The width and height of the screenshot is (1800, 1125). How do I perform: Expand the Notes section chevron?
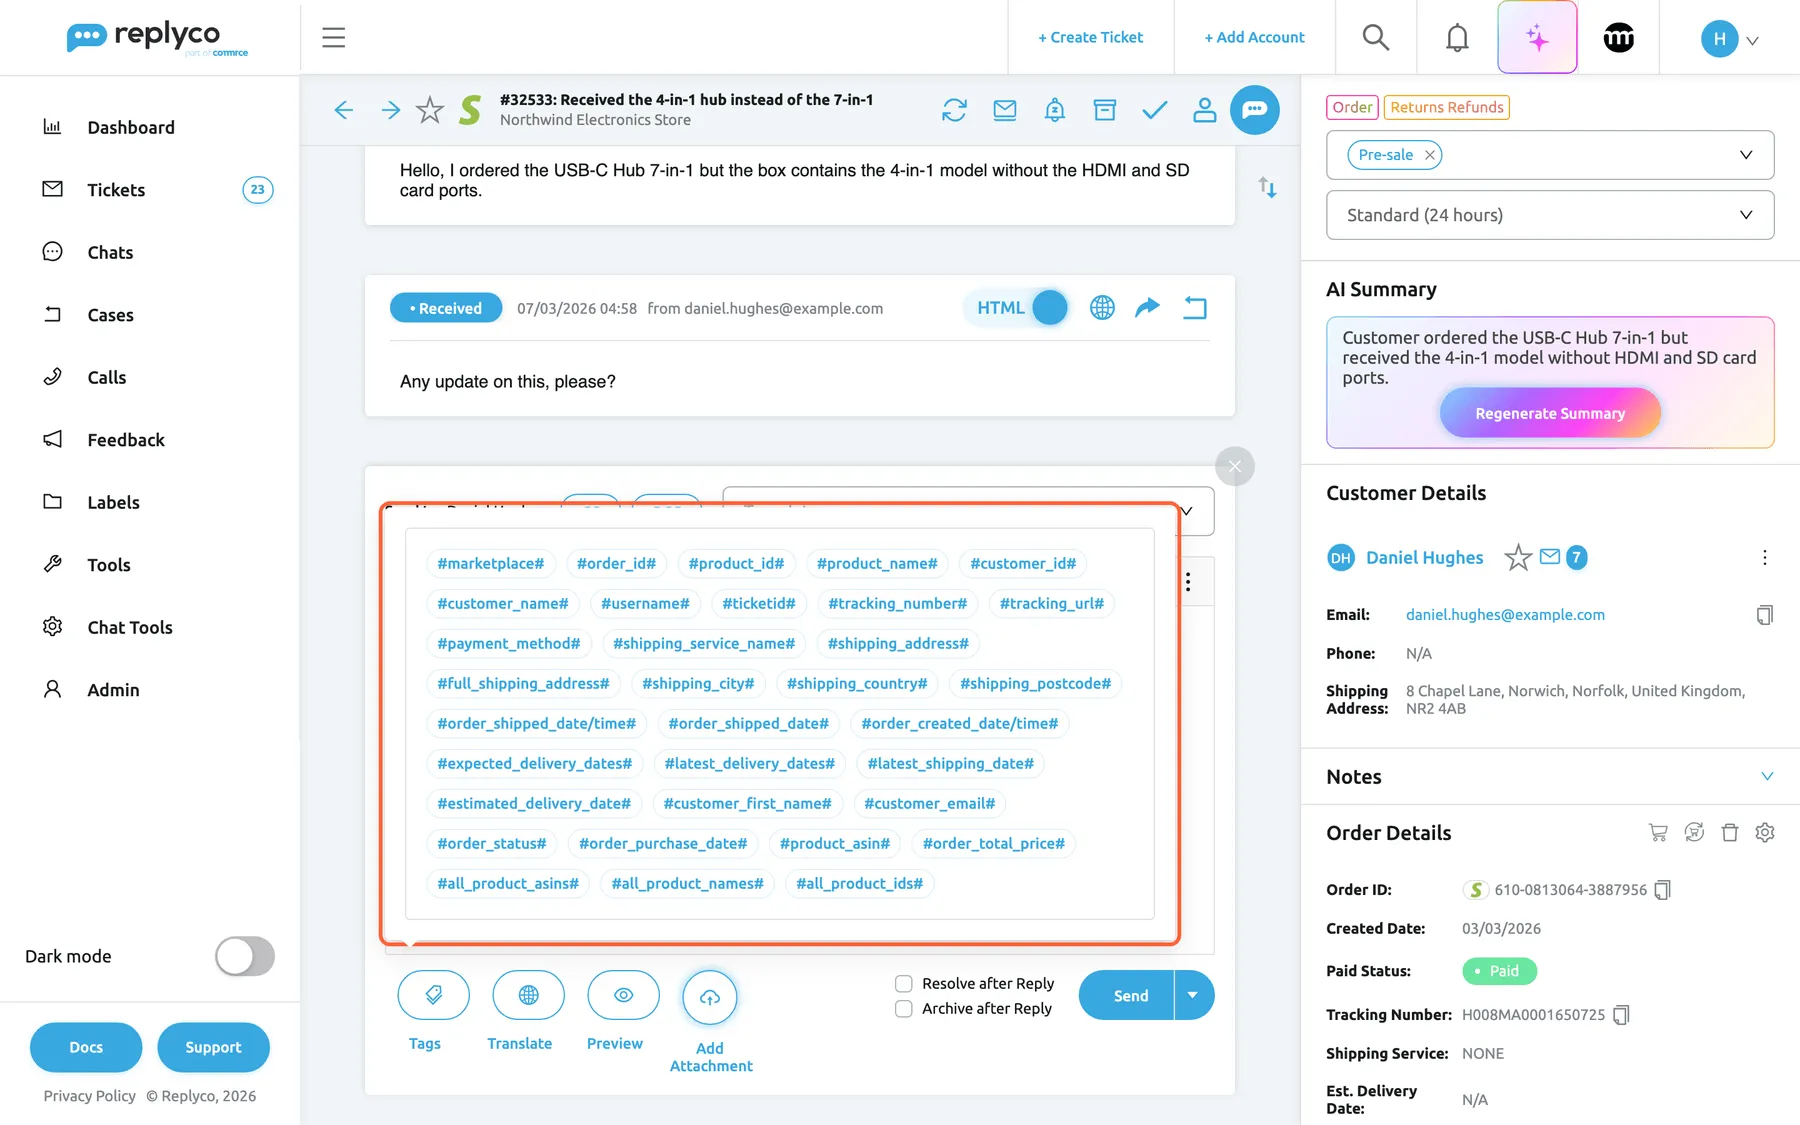[1767, 777]
